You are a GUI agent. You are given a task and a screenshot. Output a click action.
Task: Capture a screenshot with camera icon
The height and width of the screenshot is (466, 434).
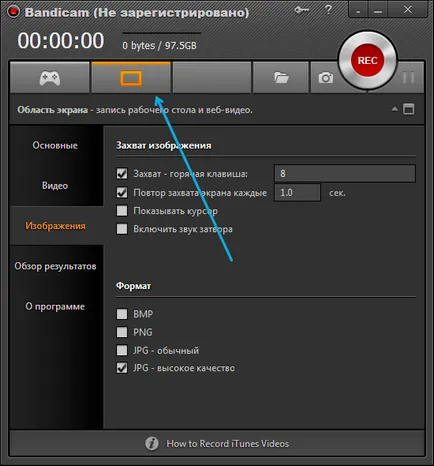(325, 78)
